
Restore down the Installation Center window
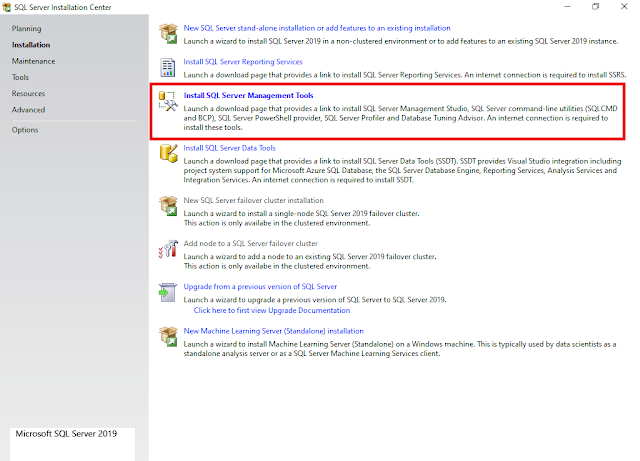pyautogui.click(x=596, y=7)
